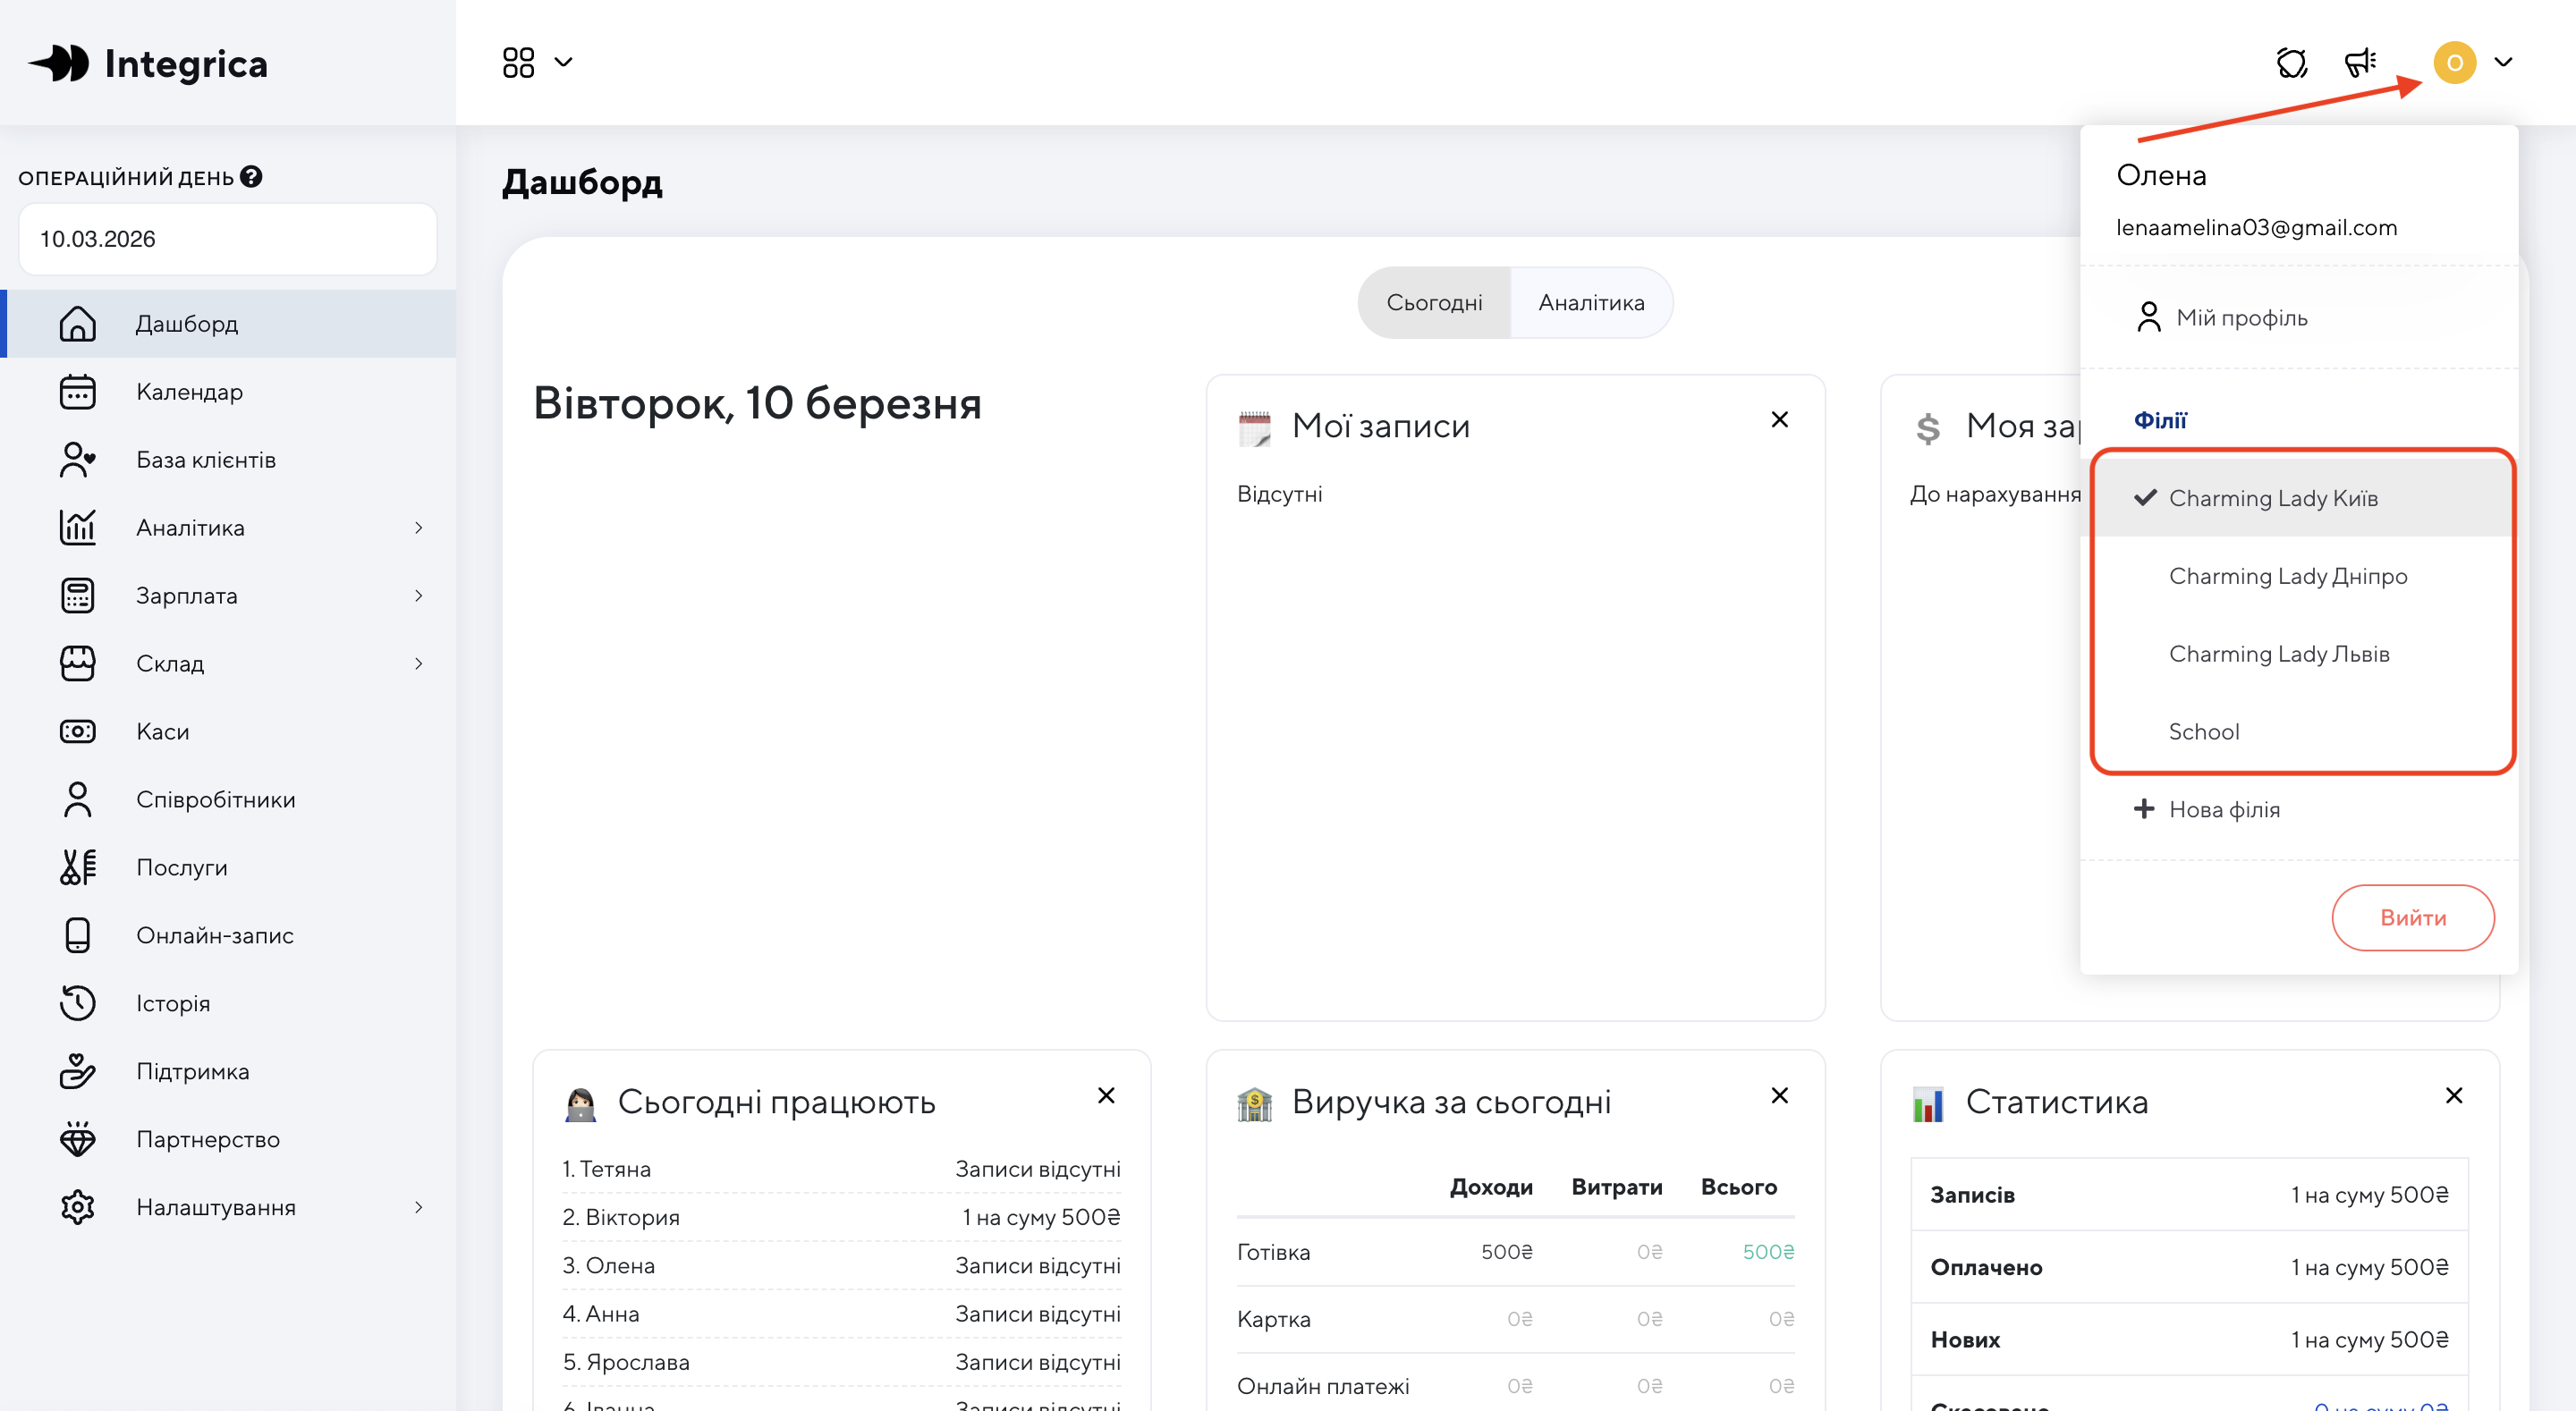
Task: Expand the Аналітика sidebar submenu
Action: click(418, 528)
